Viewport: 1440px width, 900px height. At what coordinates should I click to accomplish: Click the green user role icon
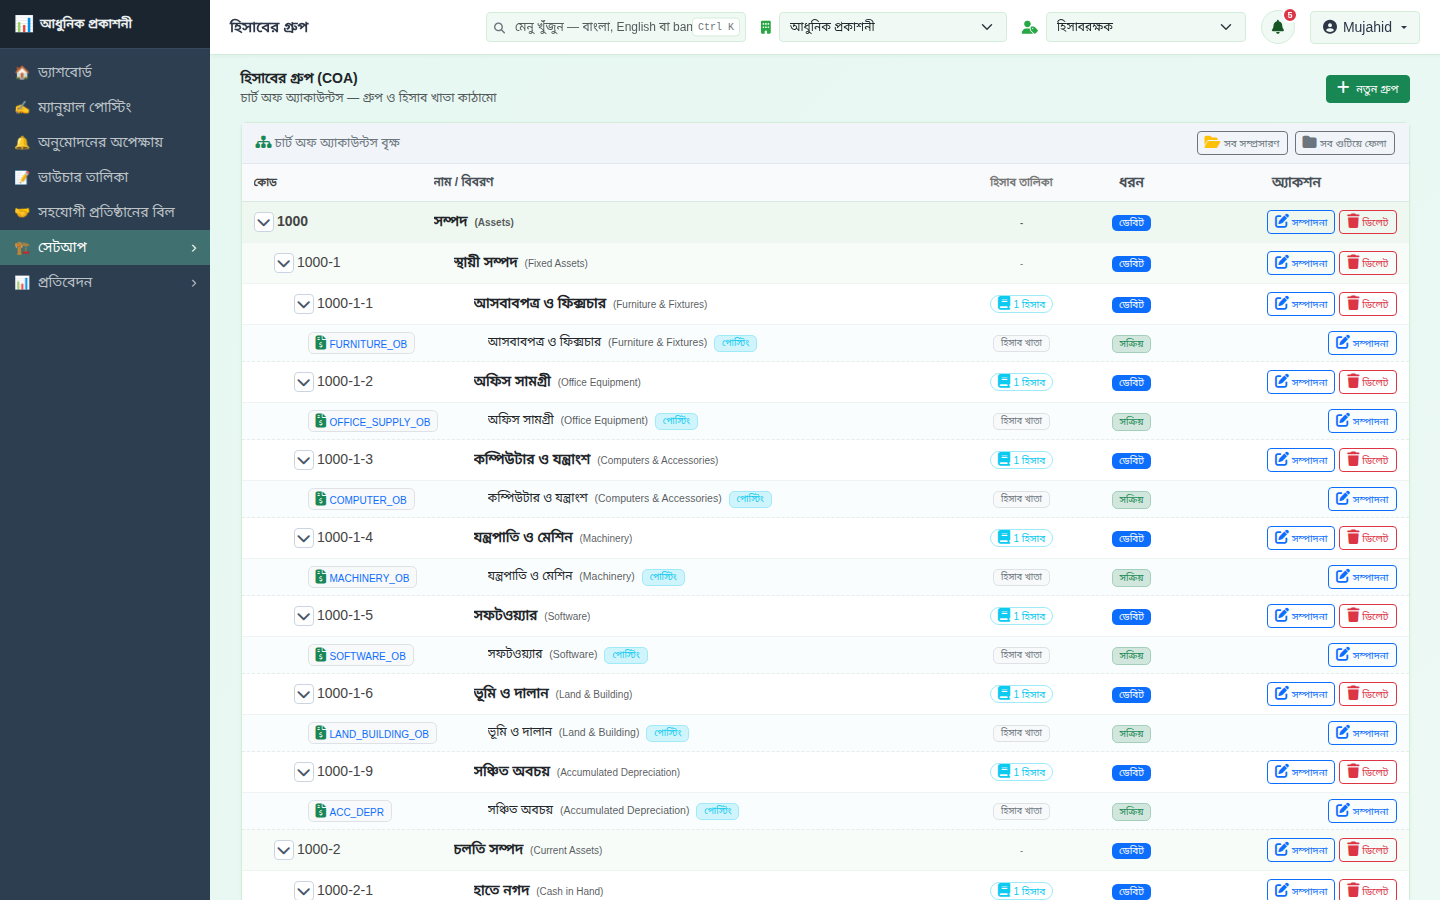coord(1029,27)
